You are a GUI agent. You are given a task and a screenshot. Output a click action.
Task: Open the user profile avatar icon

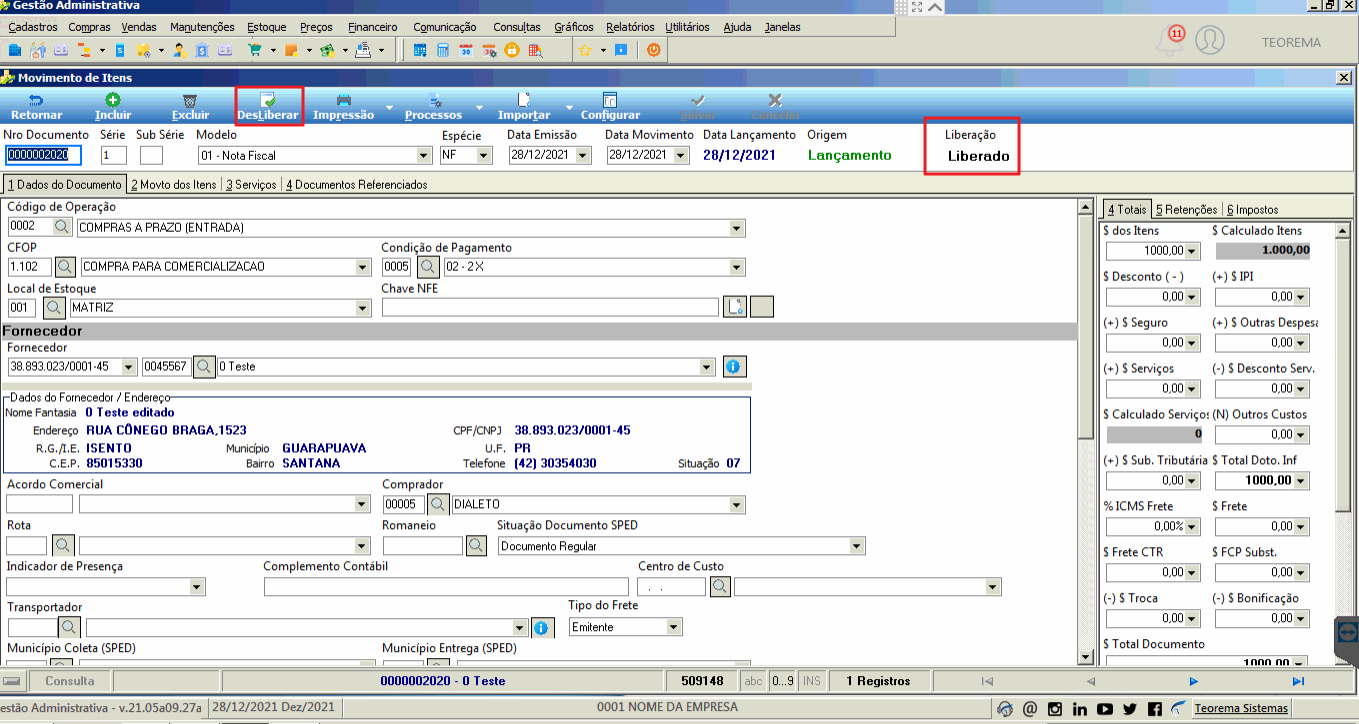click(1209, 41)
